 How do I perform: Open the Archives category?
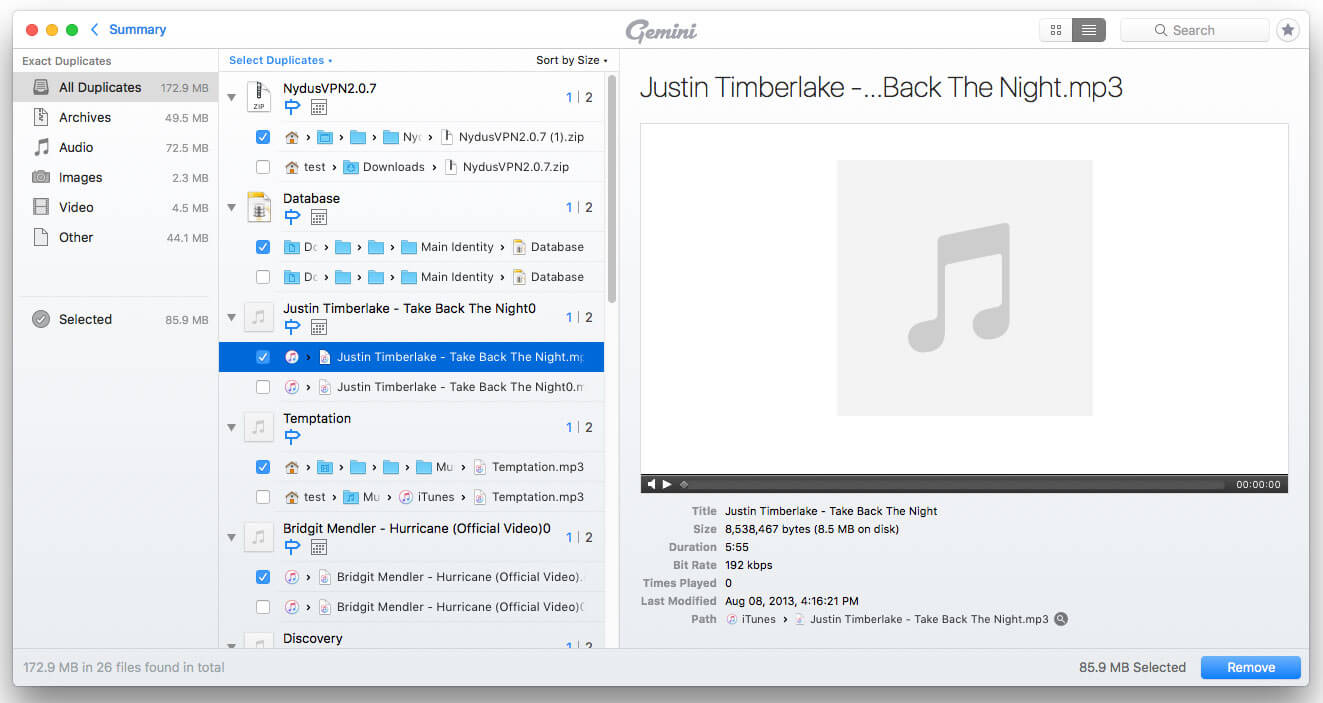point(116,117)
